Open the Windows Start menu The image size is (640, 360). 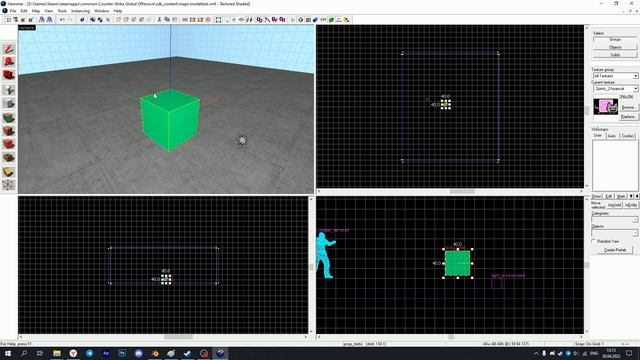[8, 353]
